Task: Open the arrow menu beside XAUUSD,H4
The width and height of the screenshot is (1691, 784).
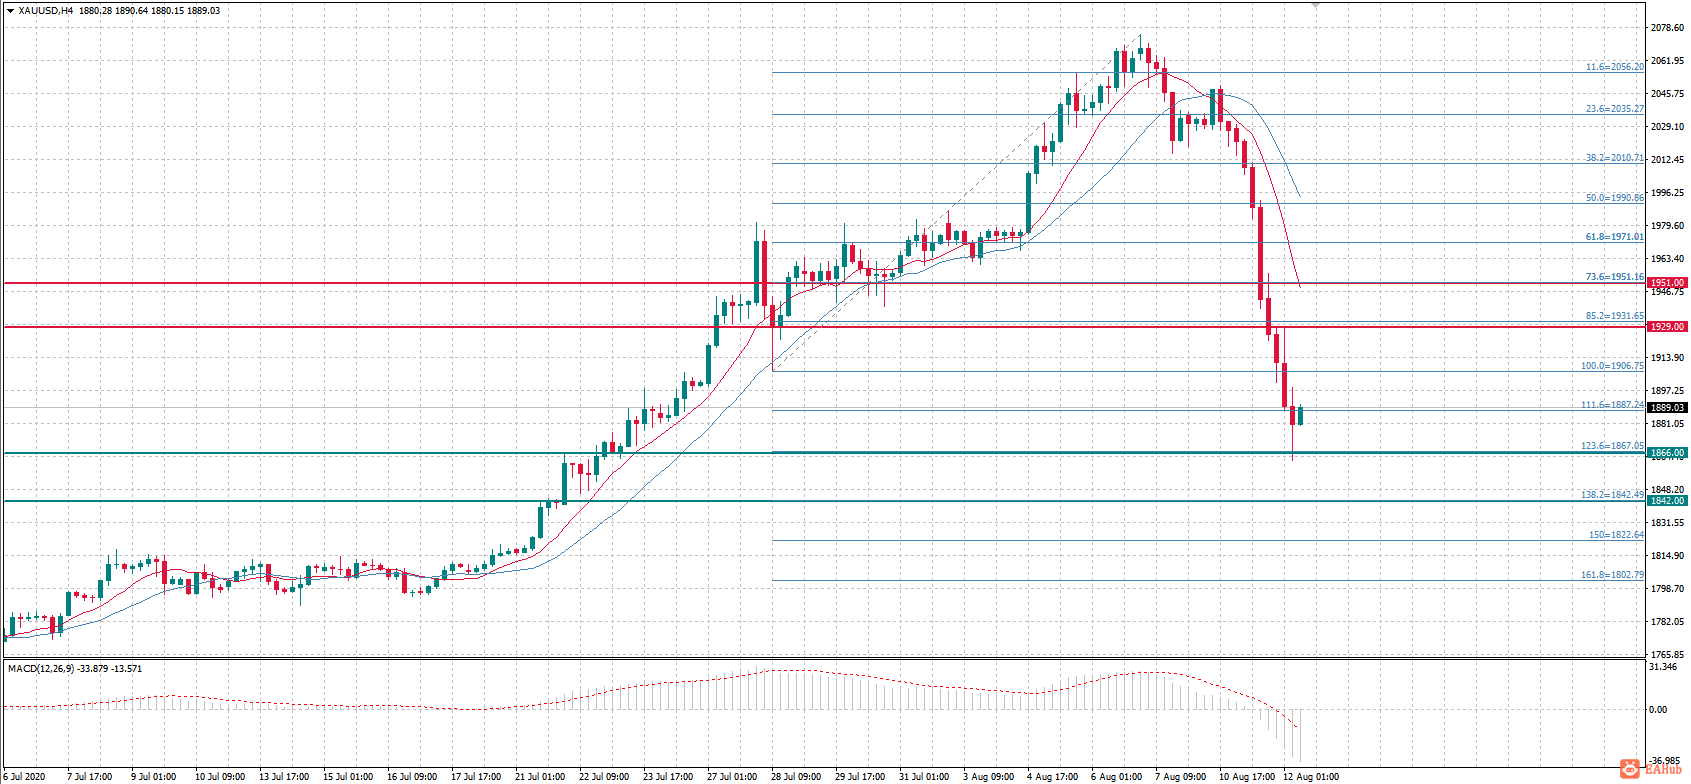Action: pyautogui.click(x=10, y=11)
